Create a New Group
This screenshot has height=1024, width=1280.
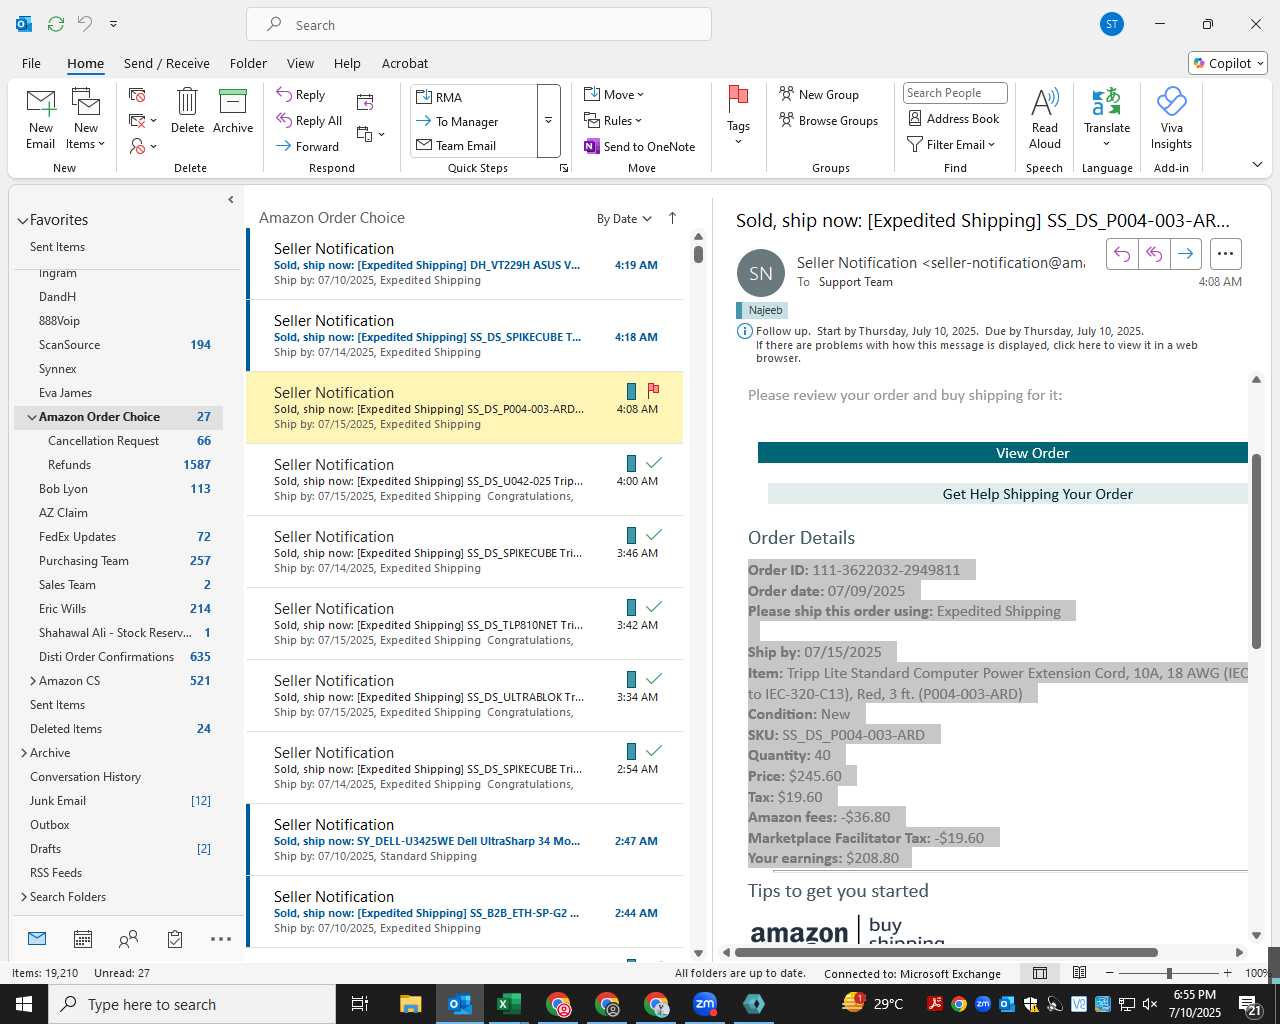819,94
